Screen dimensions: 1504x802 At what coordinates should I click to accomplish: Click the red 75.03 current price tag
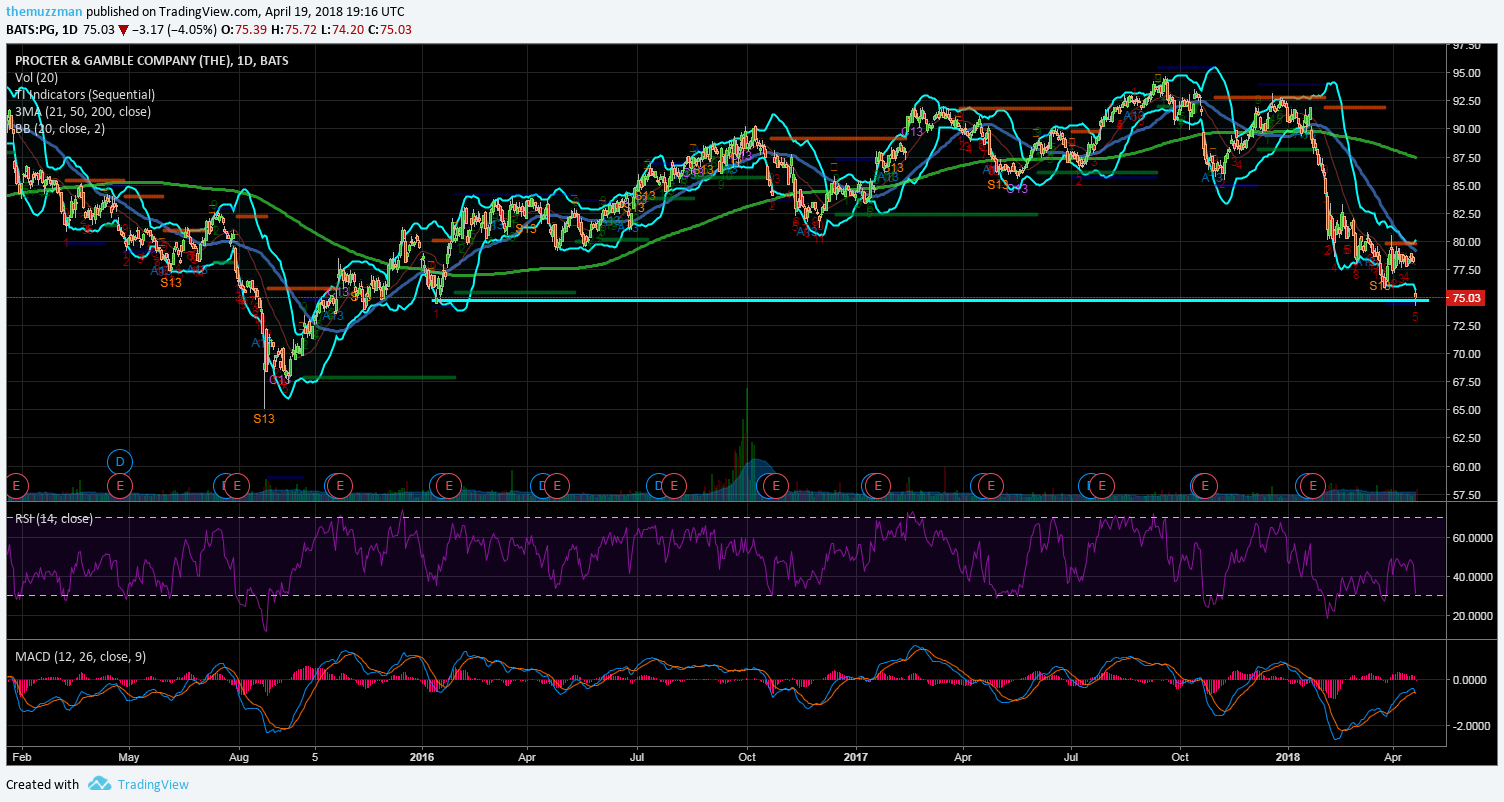click(x=1466, y=298)
